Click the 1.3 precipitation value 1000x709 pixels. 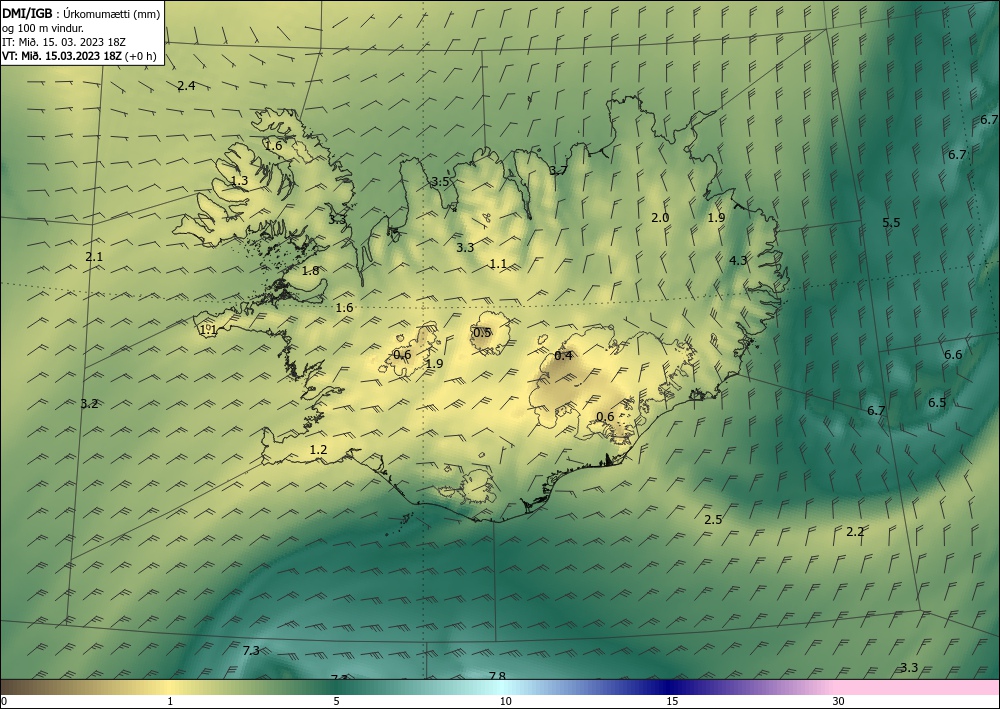click(239, 181)
